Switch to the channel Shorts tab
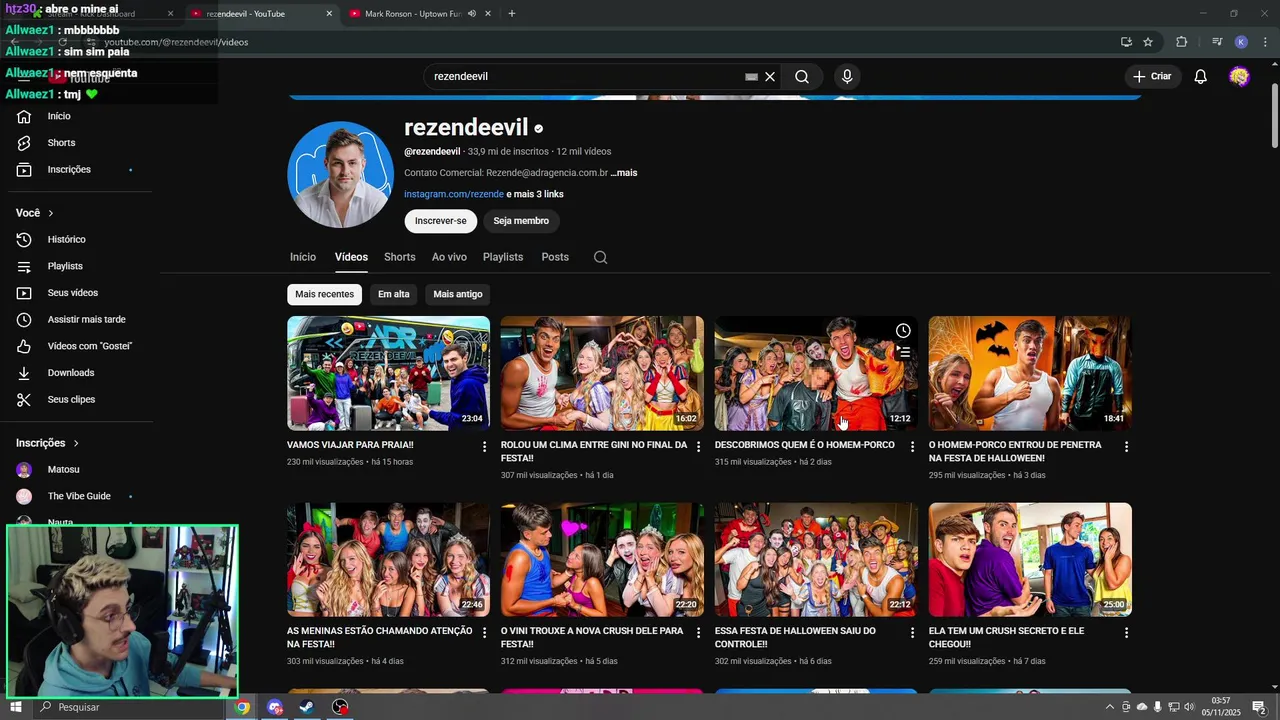 [400, 257]
